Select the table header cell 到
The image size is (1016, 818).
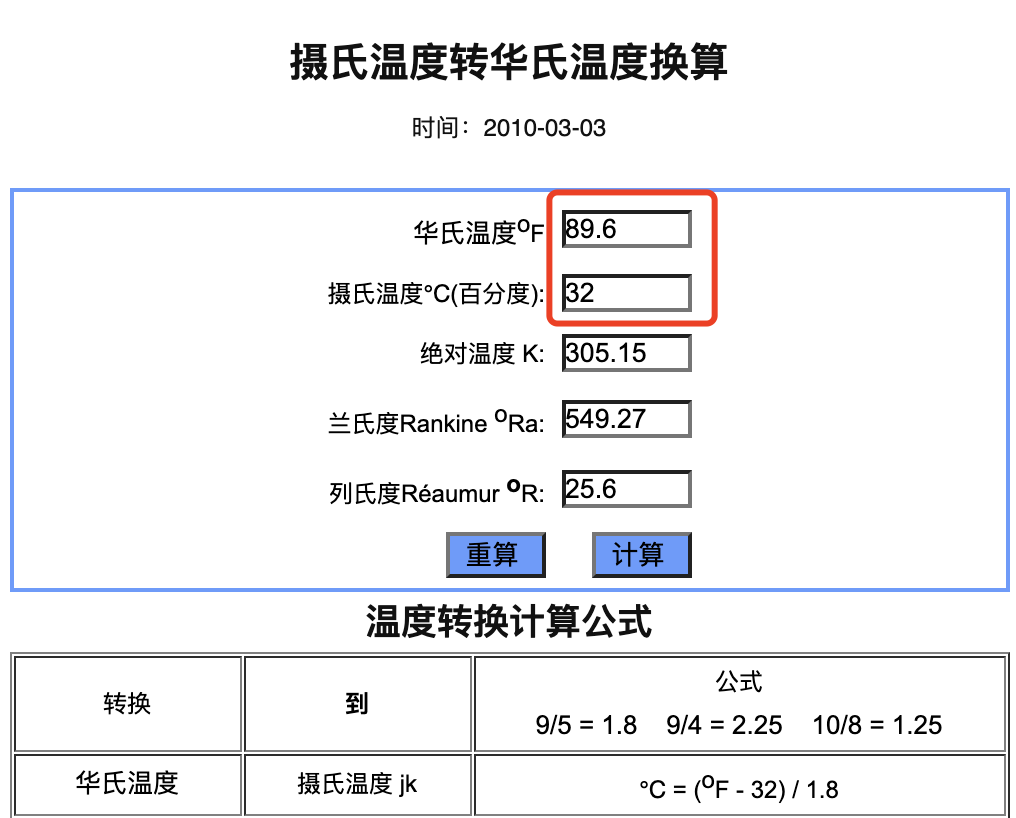click(357, 703)
